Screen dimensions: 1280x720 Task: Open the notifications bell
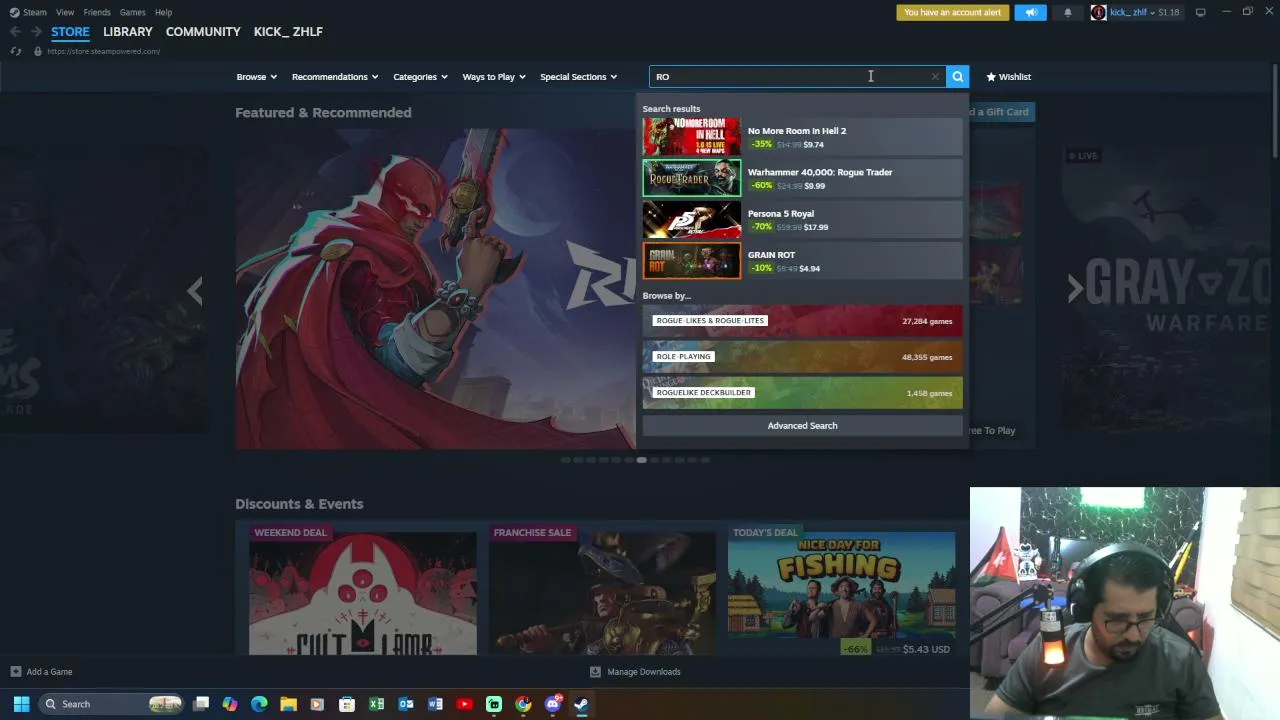coord(1067,13)
